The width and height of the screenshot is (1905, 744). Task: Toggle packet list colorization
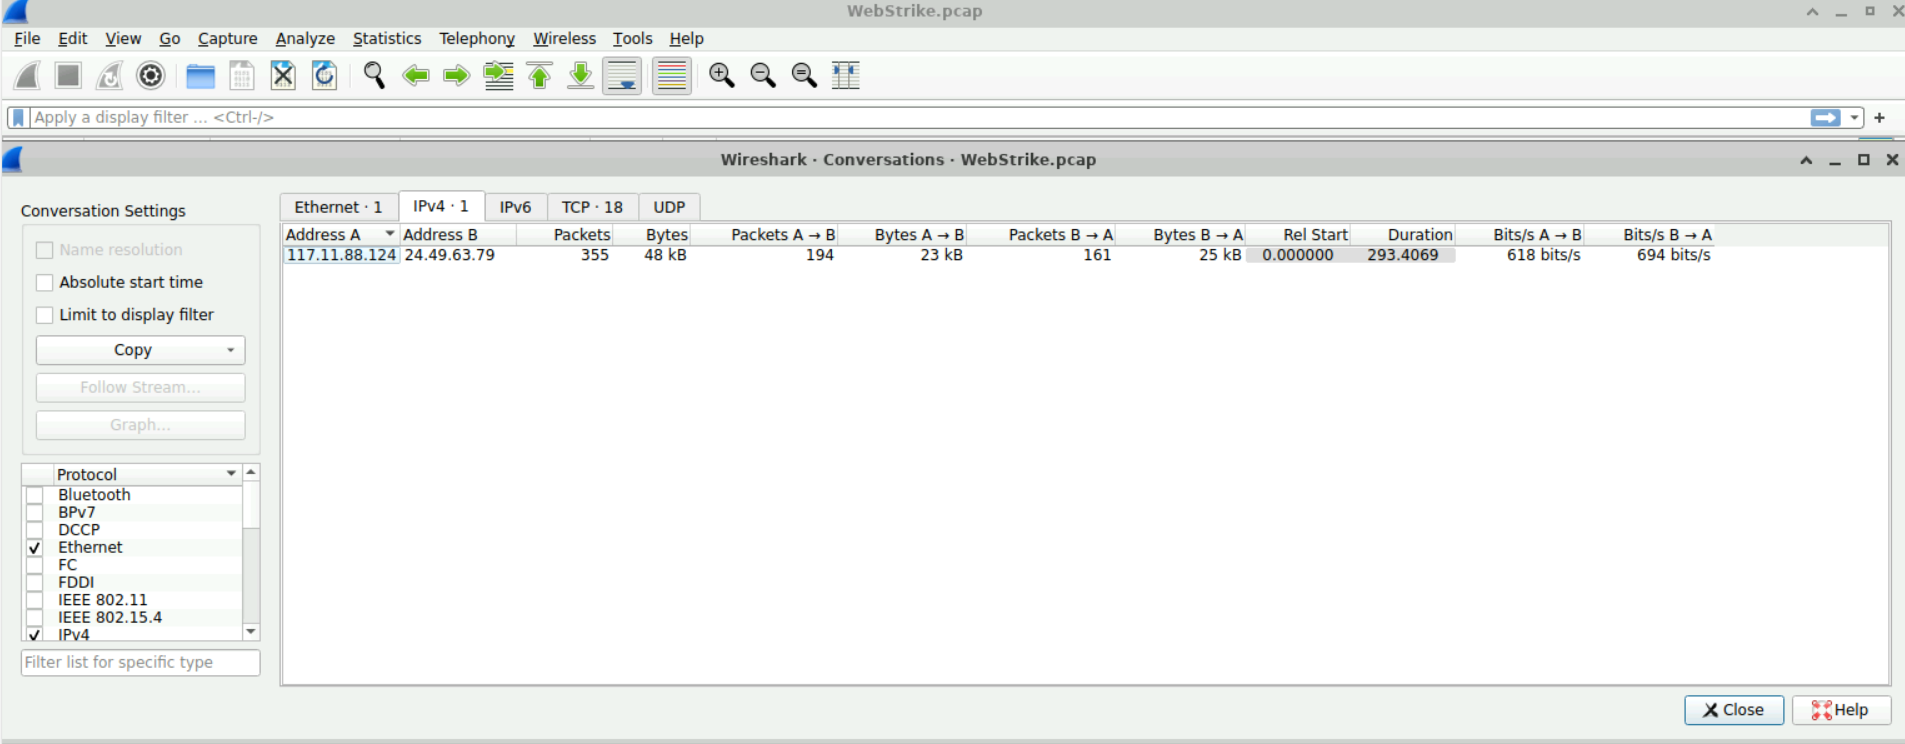pos(672,76)
